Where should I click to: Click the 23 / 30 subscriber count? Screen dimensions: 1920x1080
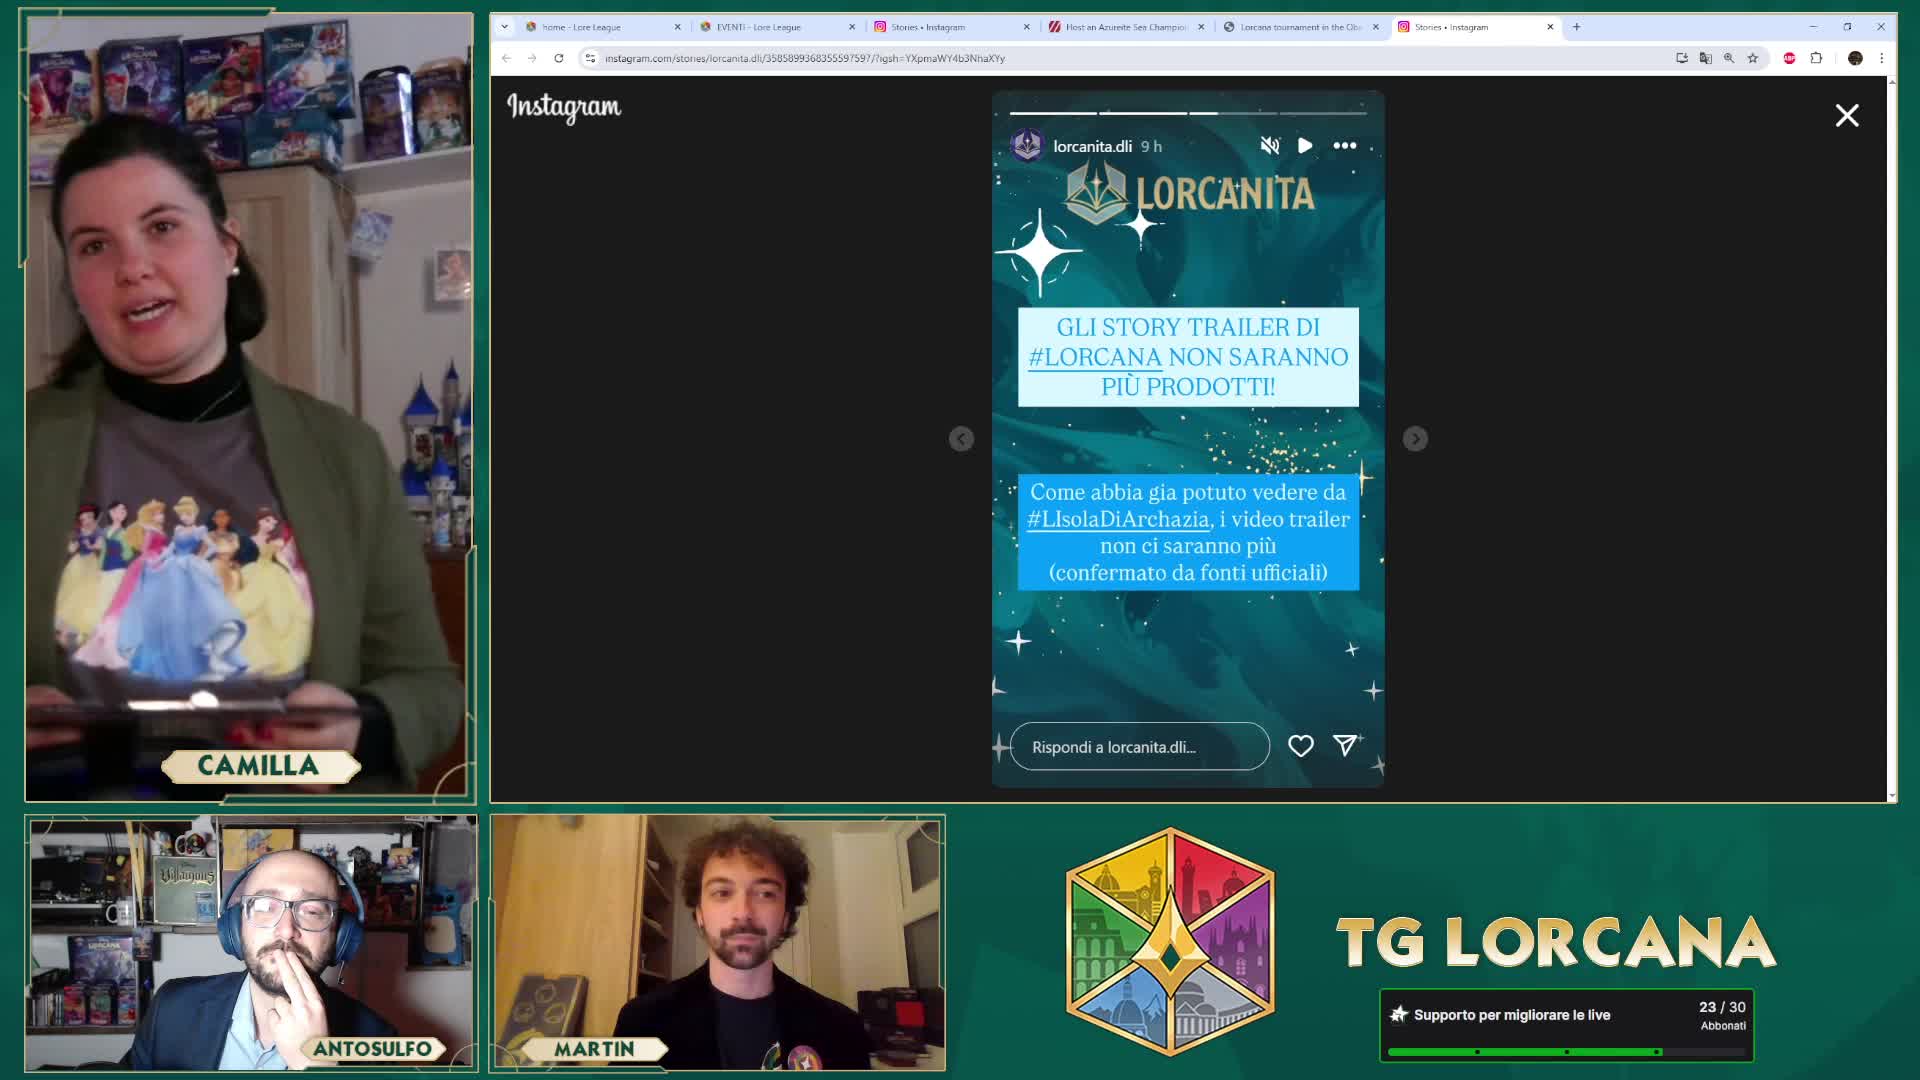click(x=1722, y=1007)
